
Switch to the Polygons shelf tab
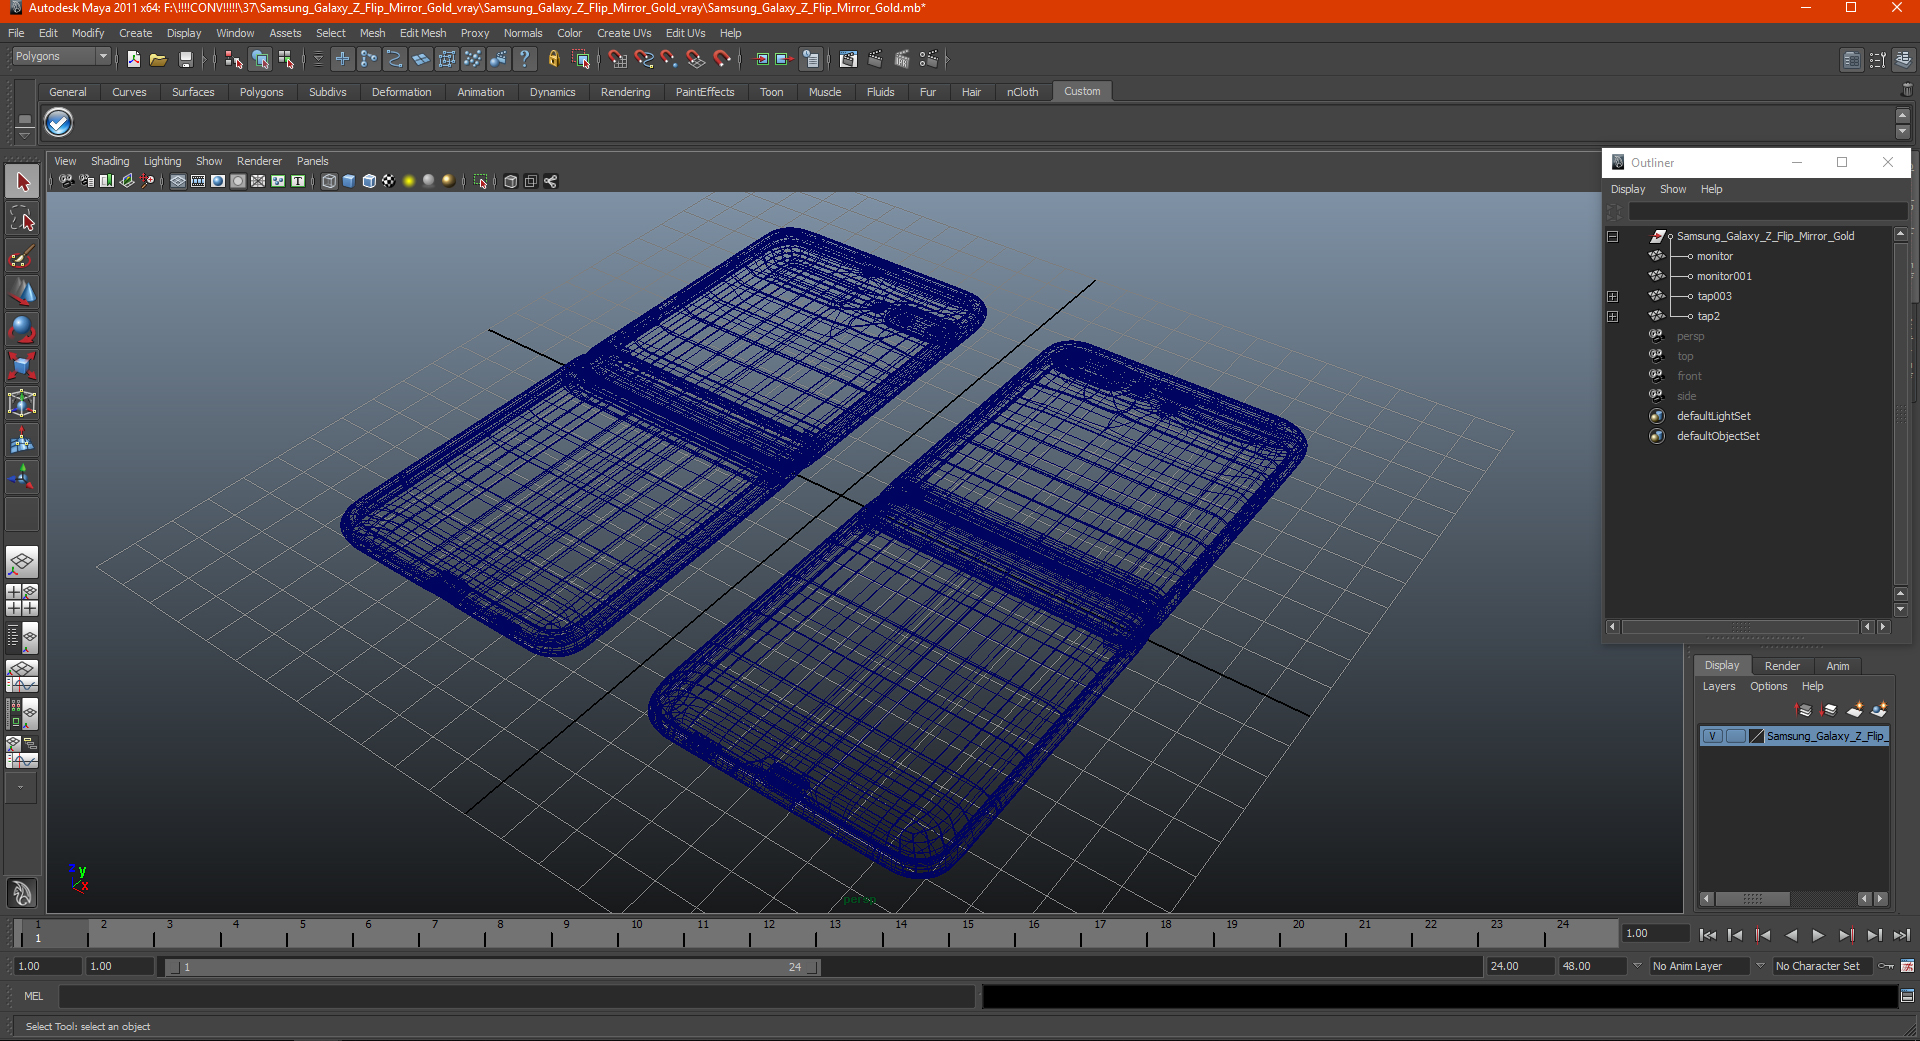click(261, 92)
